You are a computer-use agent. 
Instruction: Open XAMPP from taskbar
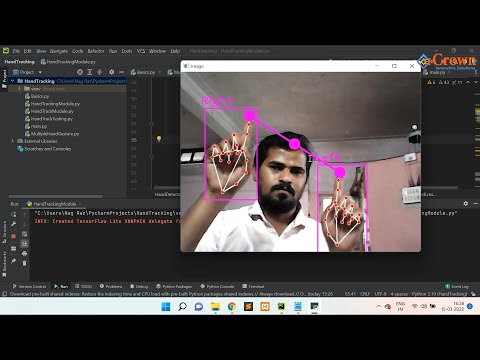[x=265, y=307]
